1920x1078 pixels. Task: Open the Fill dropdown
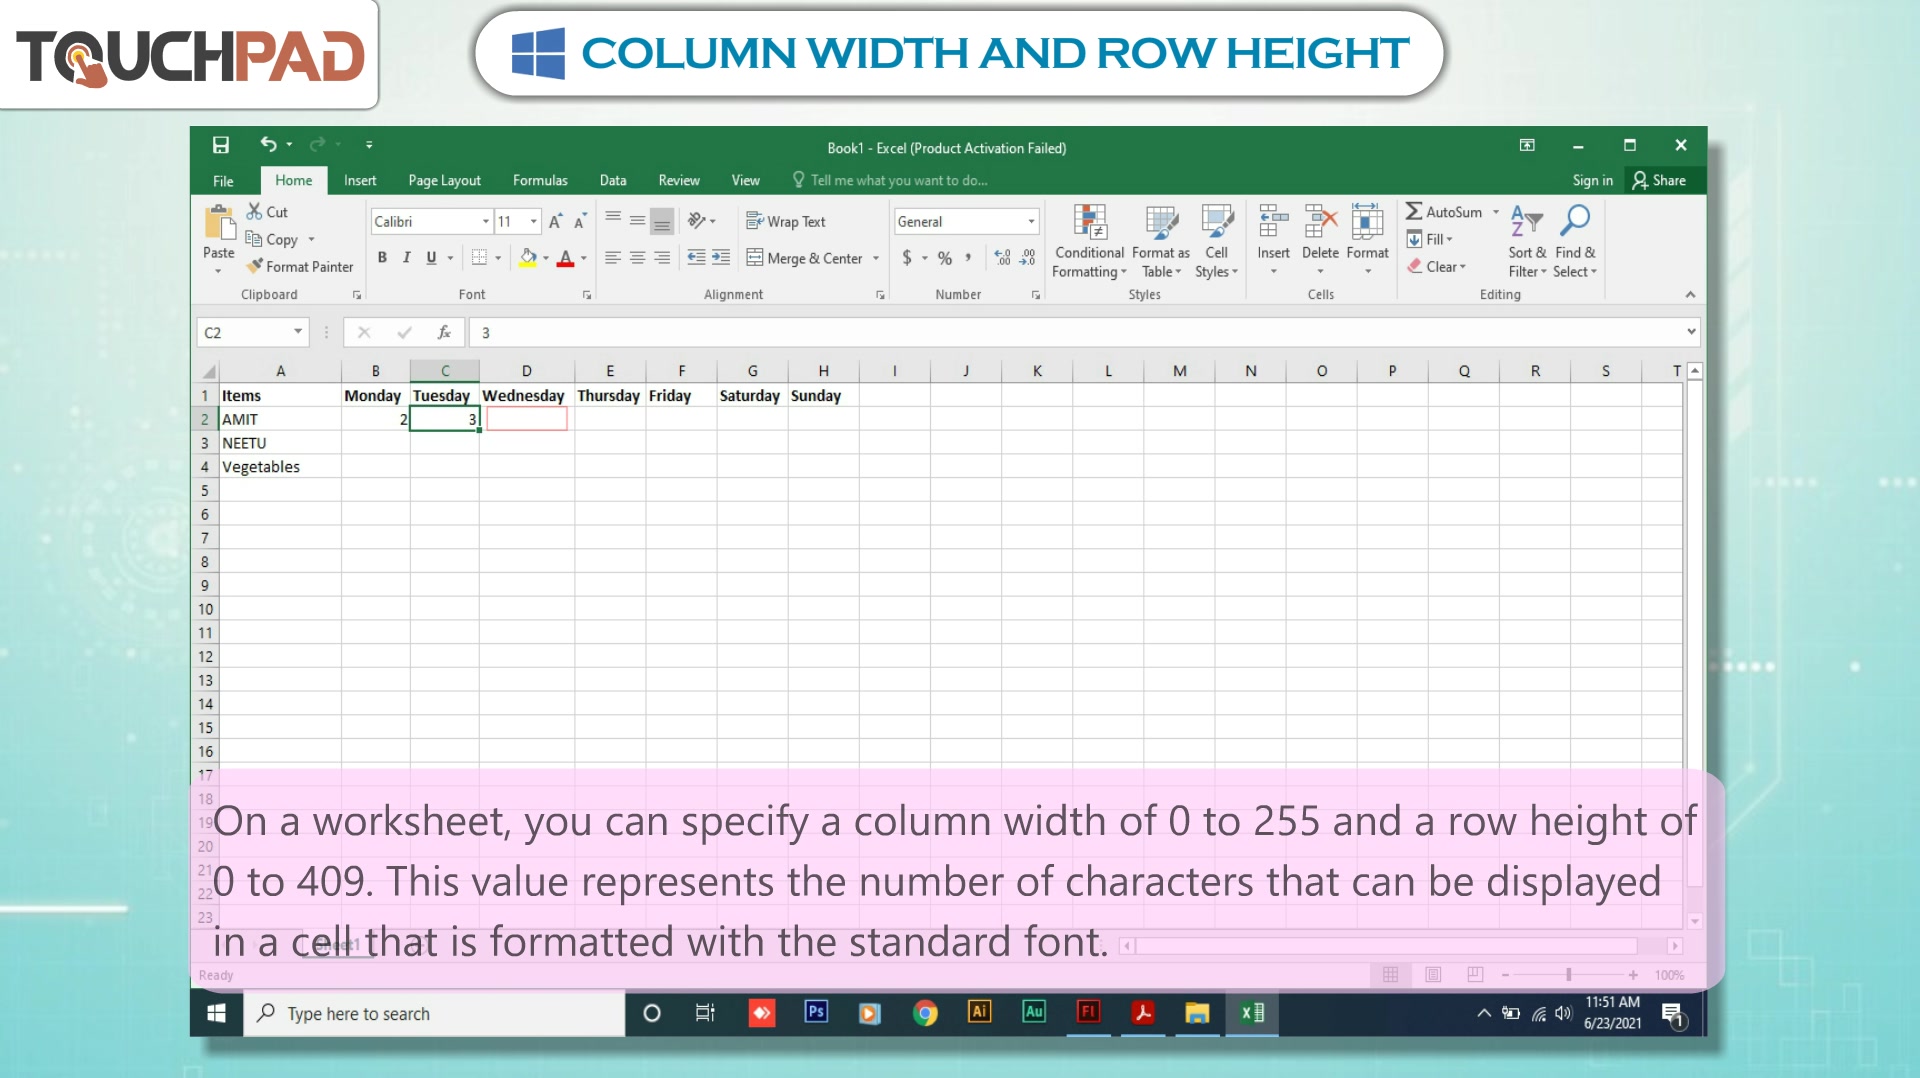1430,239
